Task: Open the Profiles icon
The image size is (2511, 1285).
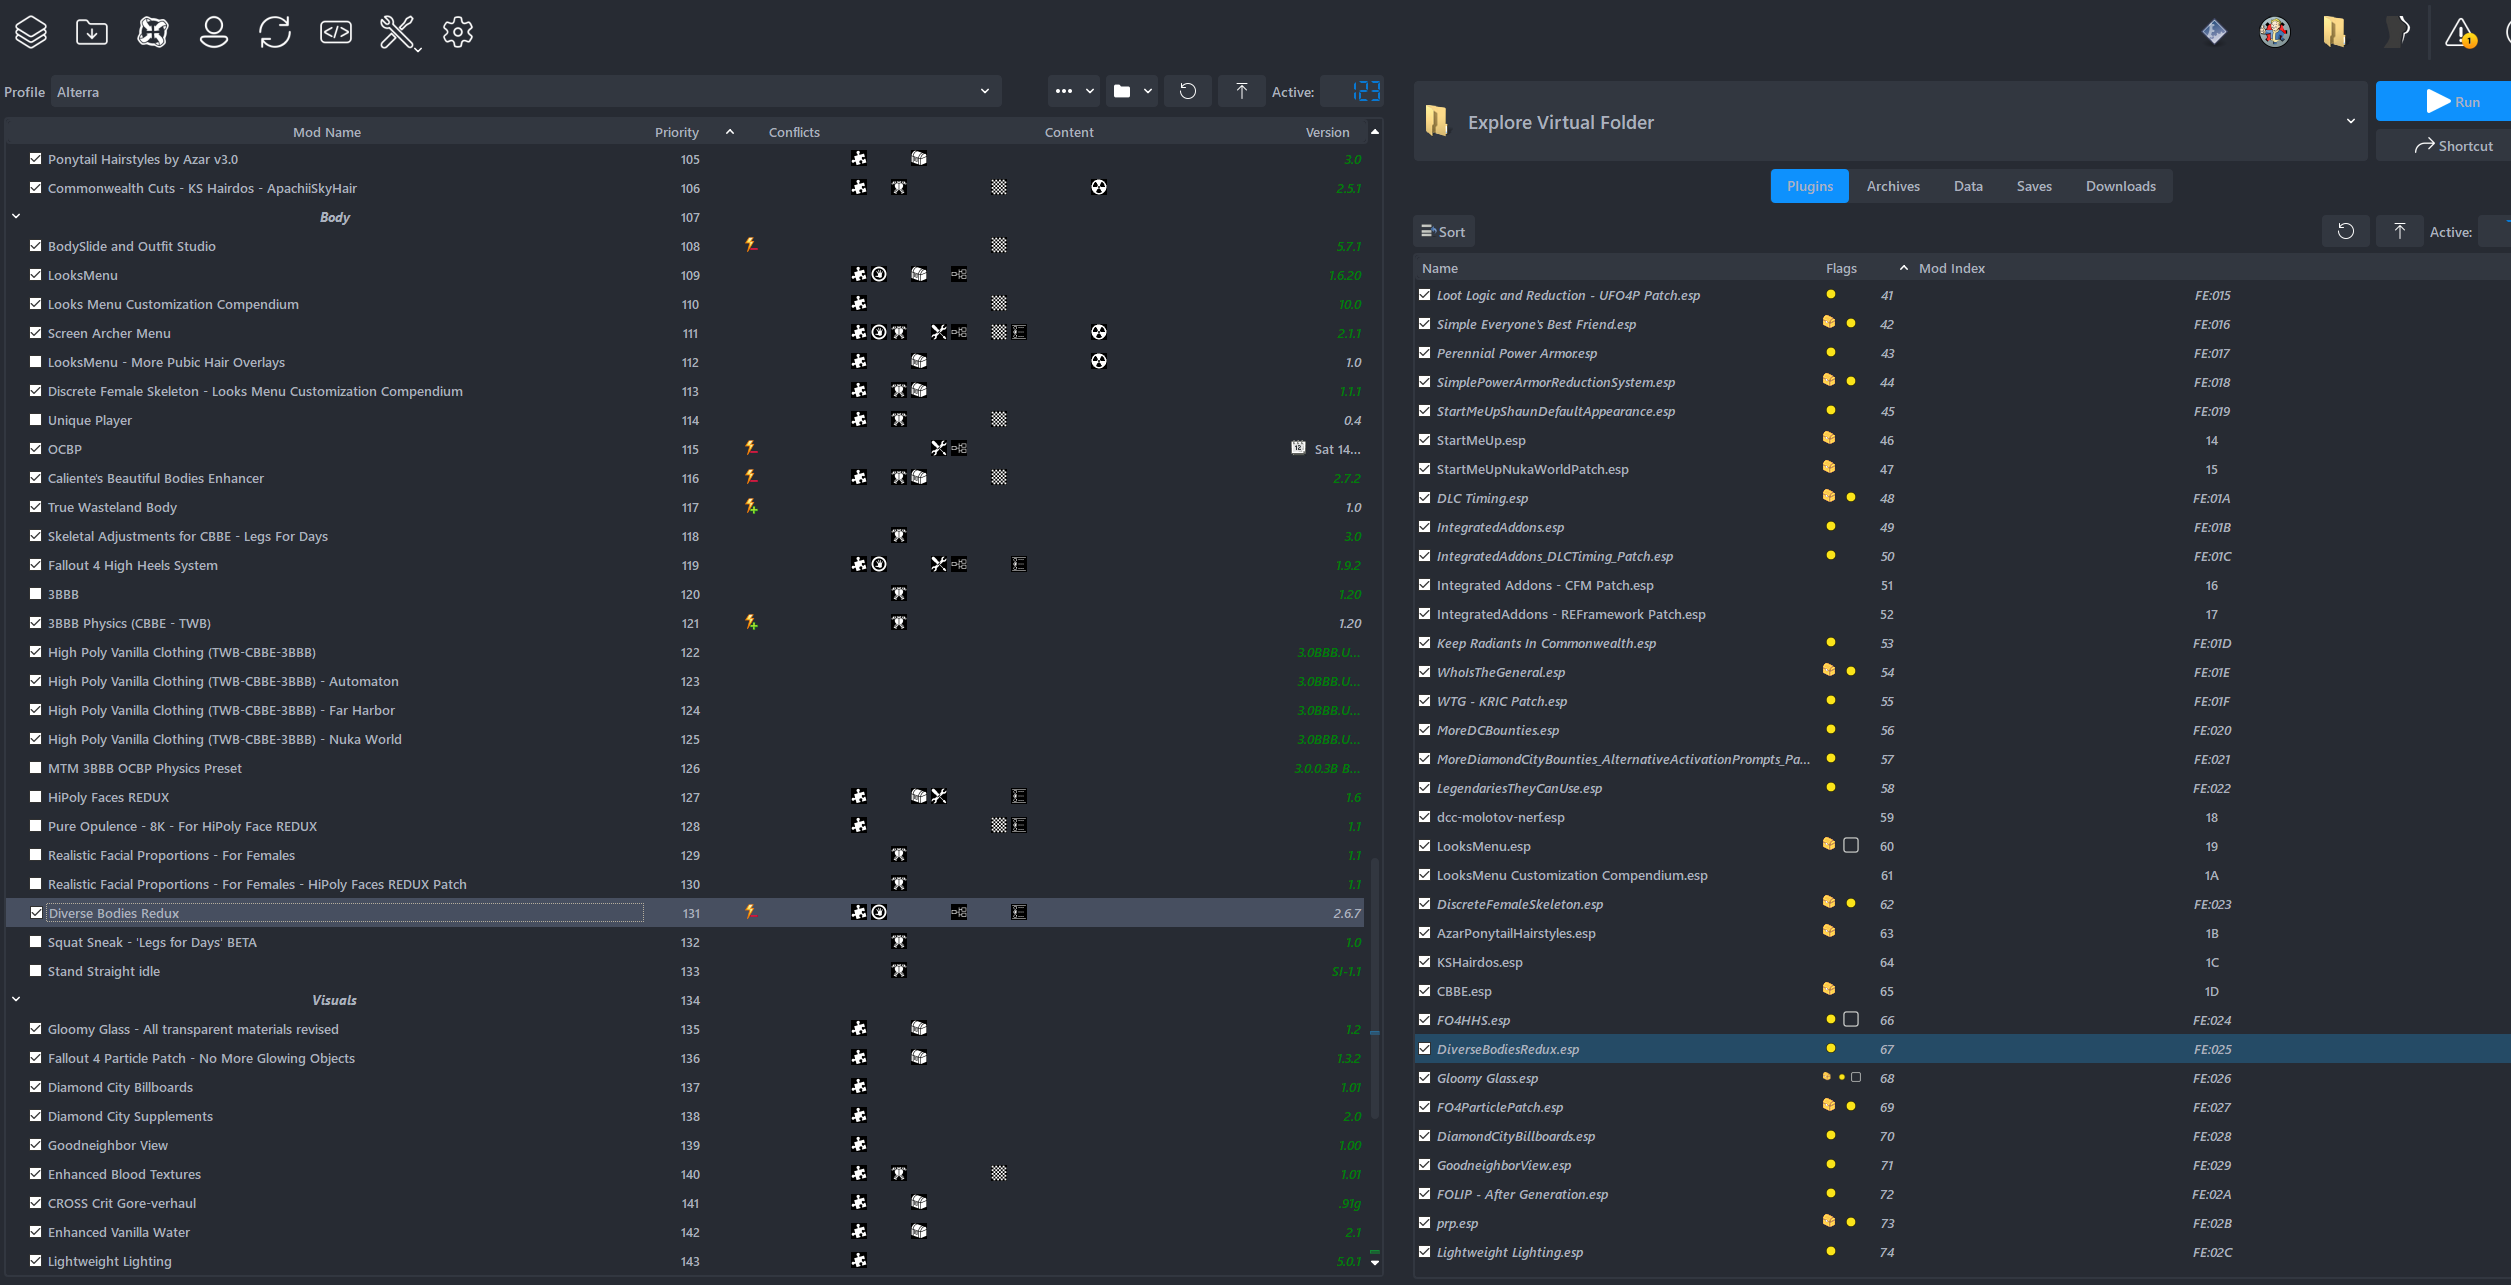Action: (214, 33)
